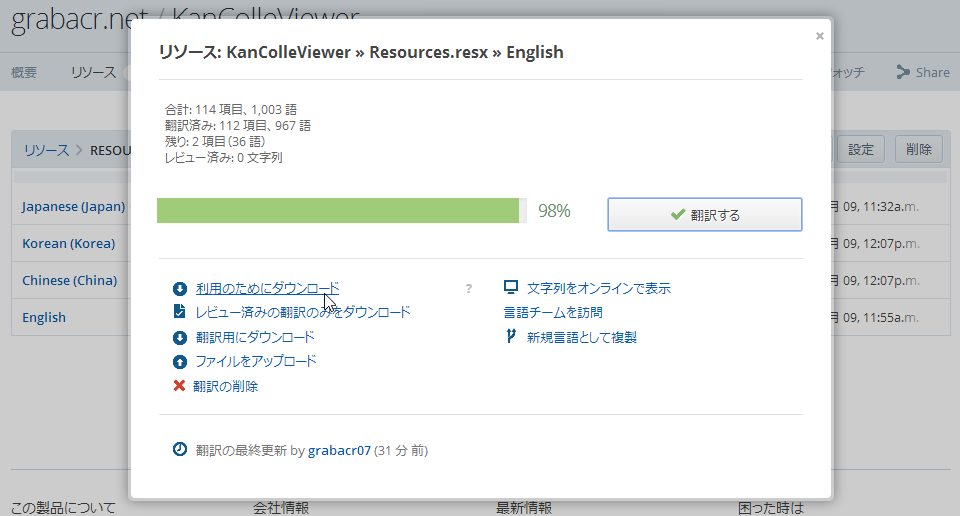Select Korean (Korea) language row
Screen dimensions: 960x516
69,244
